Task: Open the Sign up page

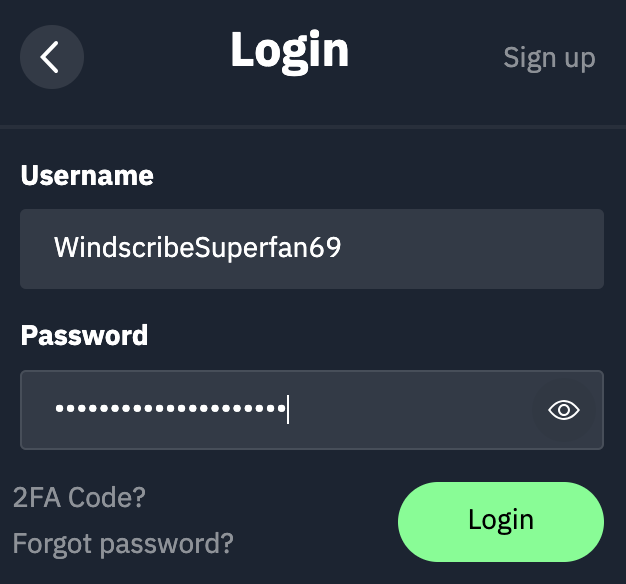Action: tap(549, 58)
